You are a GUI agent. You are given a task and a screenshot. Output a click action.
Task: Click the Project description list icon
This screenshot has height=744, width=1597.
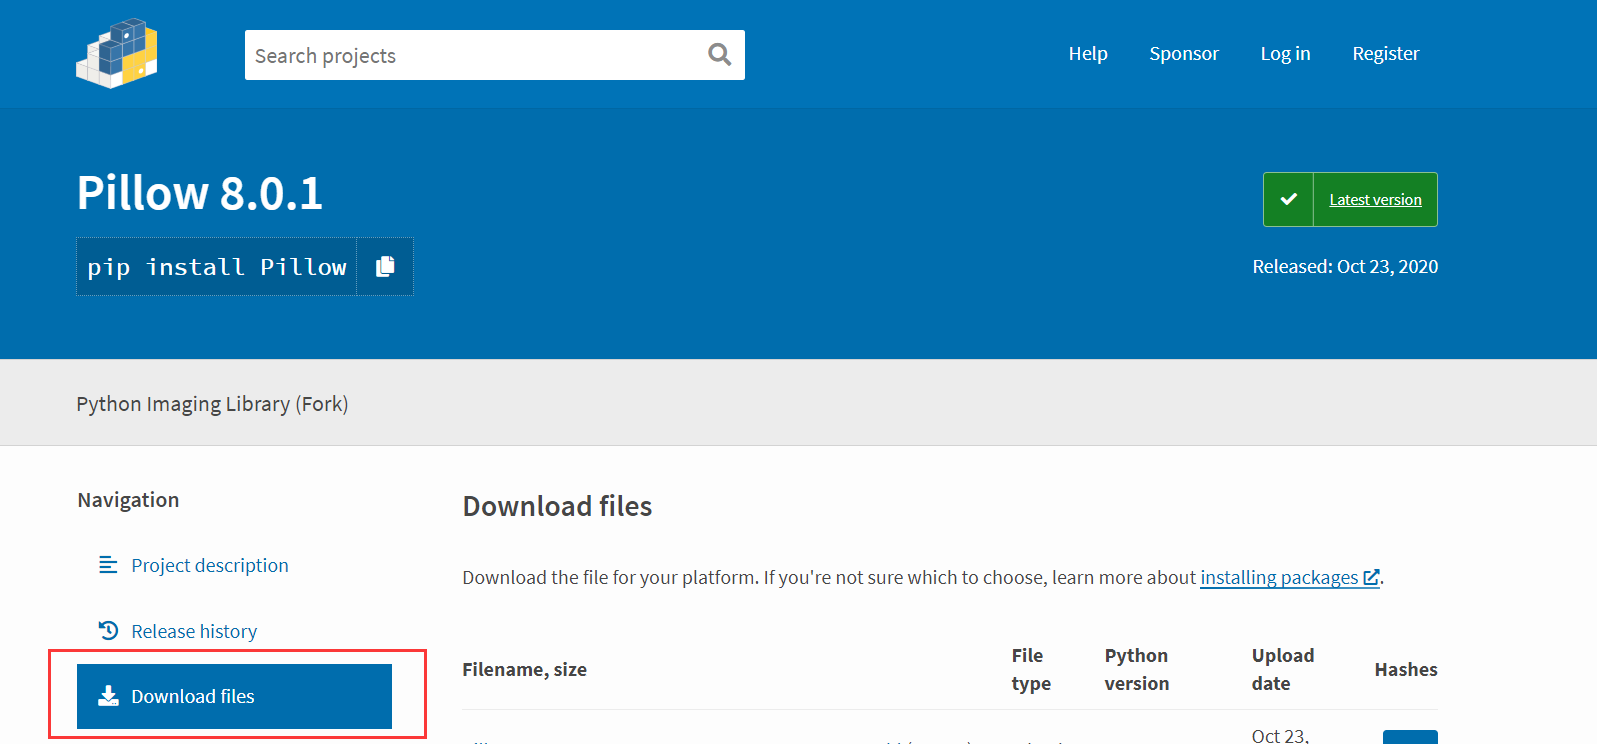(108, 565)
